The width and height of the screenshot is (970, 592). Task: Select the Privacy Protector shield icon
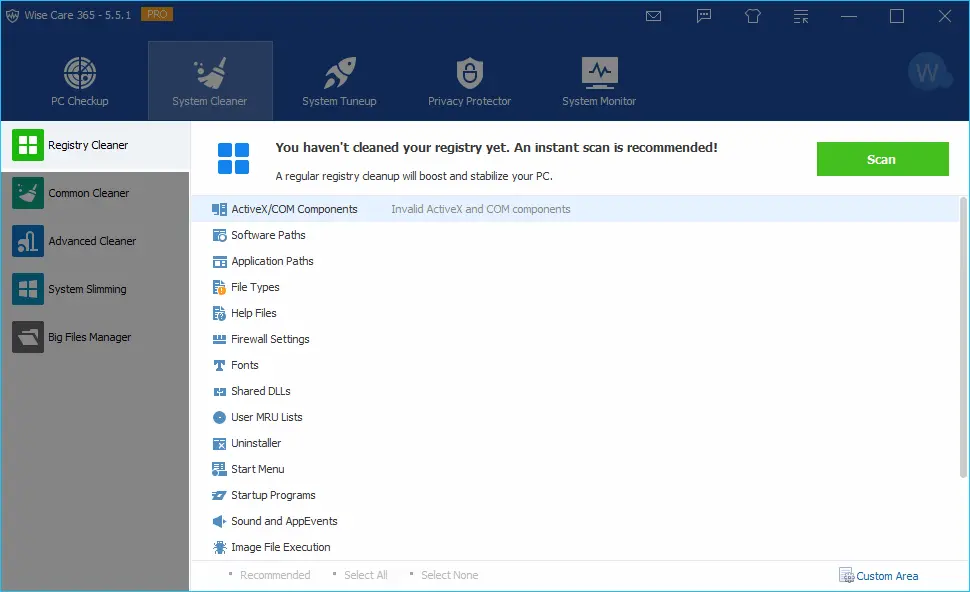470,73
